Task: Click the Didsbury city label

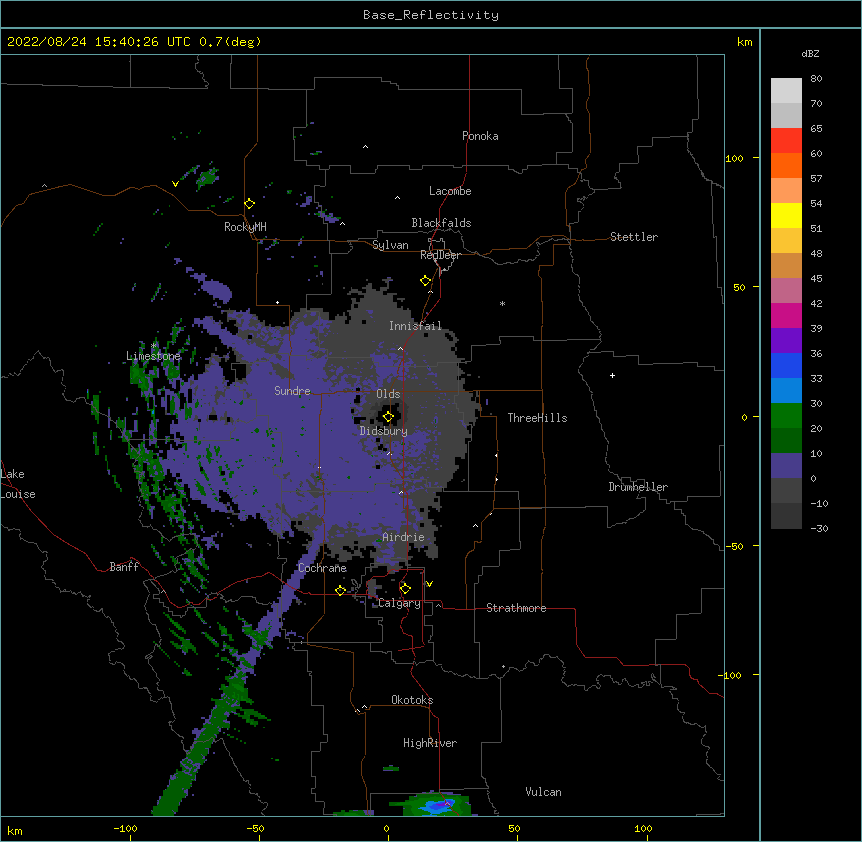Action: click(384, 431)
